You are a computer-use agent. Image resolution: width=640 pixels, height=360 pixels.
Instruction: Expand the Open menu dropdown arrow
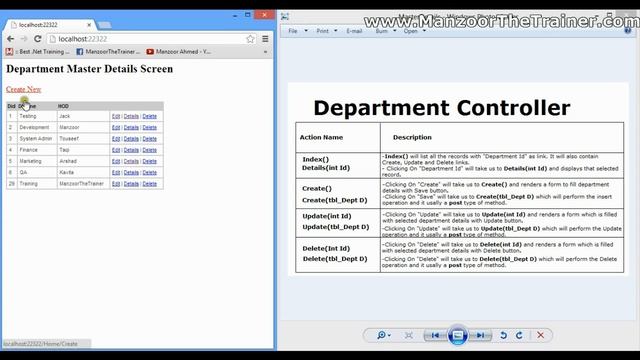pos(424,31)
